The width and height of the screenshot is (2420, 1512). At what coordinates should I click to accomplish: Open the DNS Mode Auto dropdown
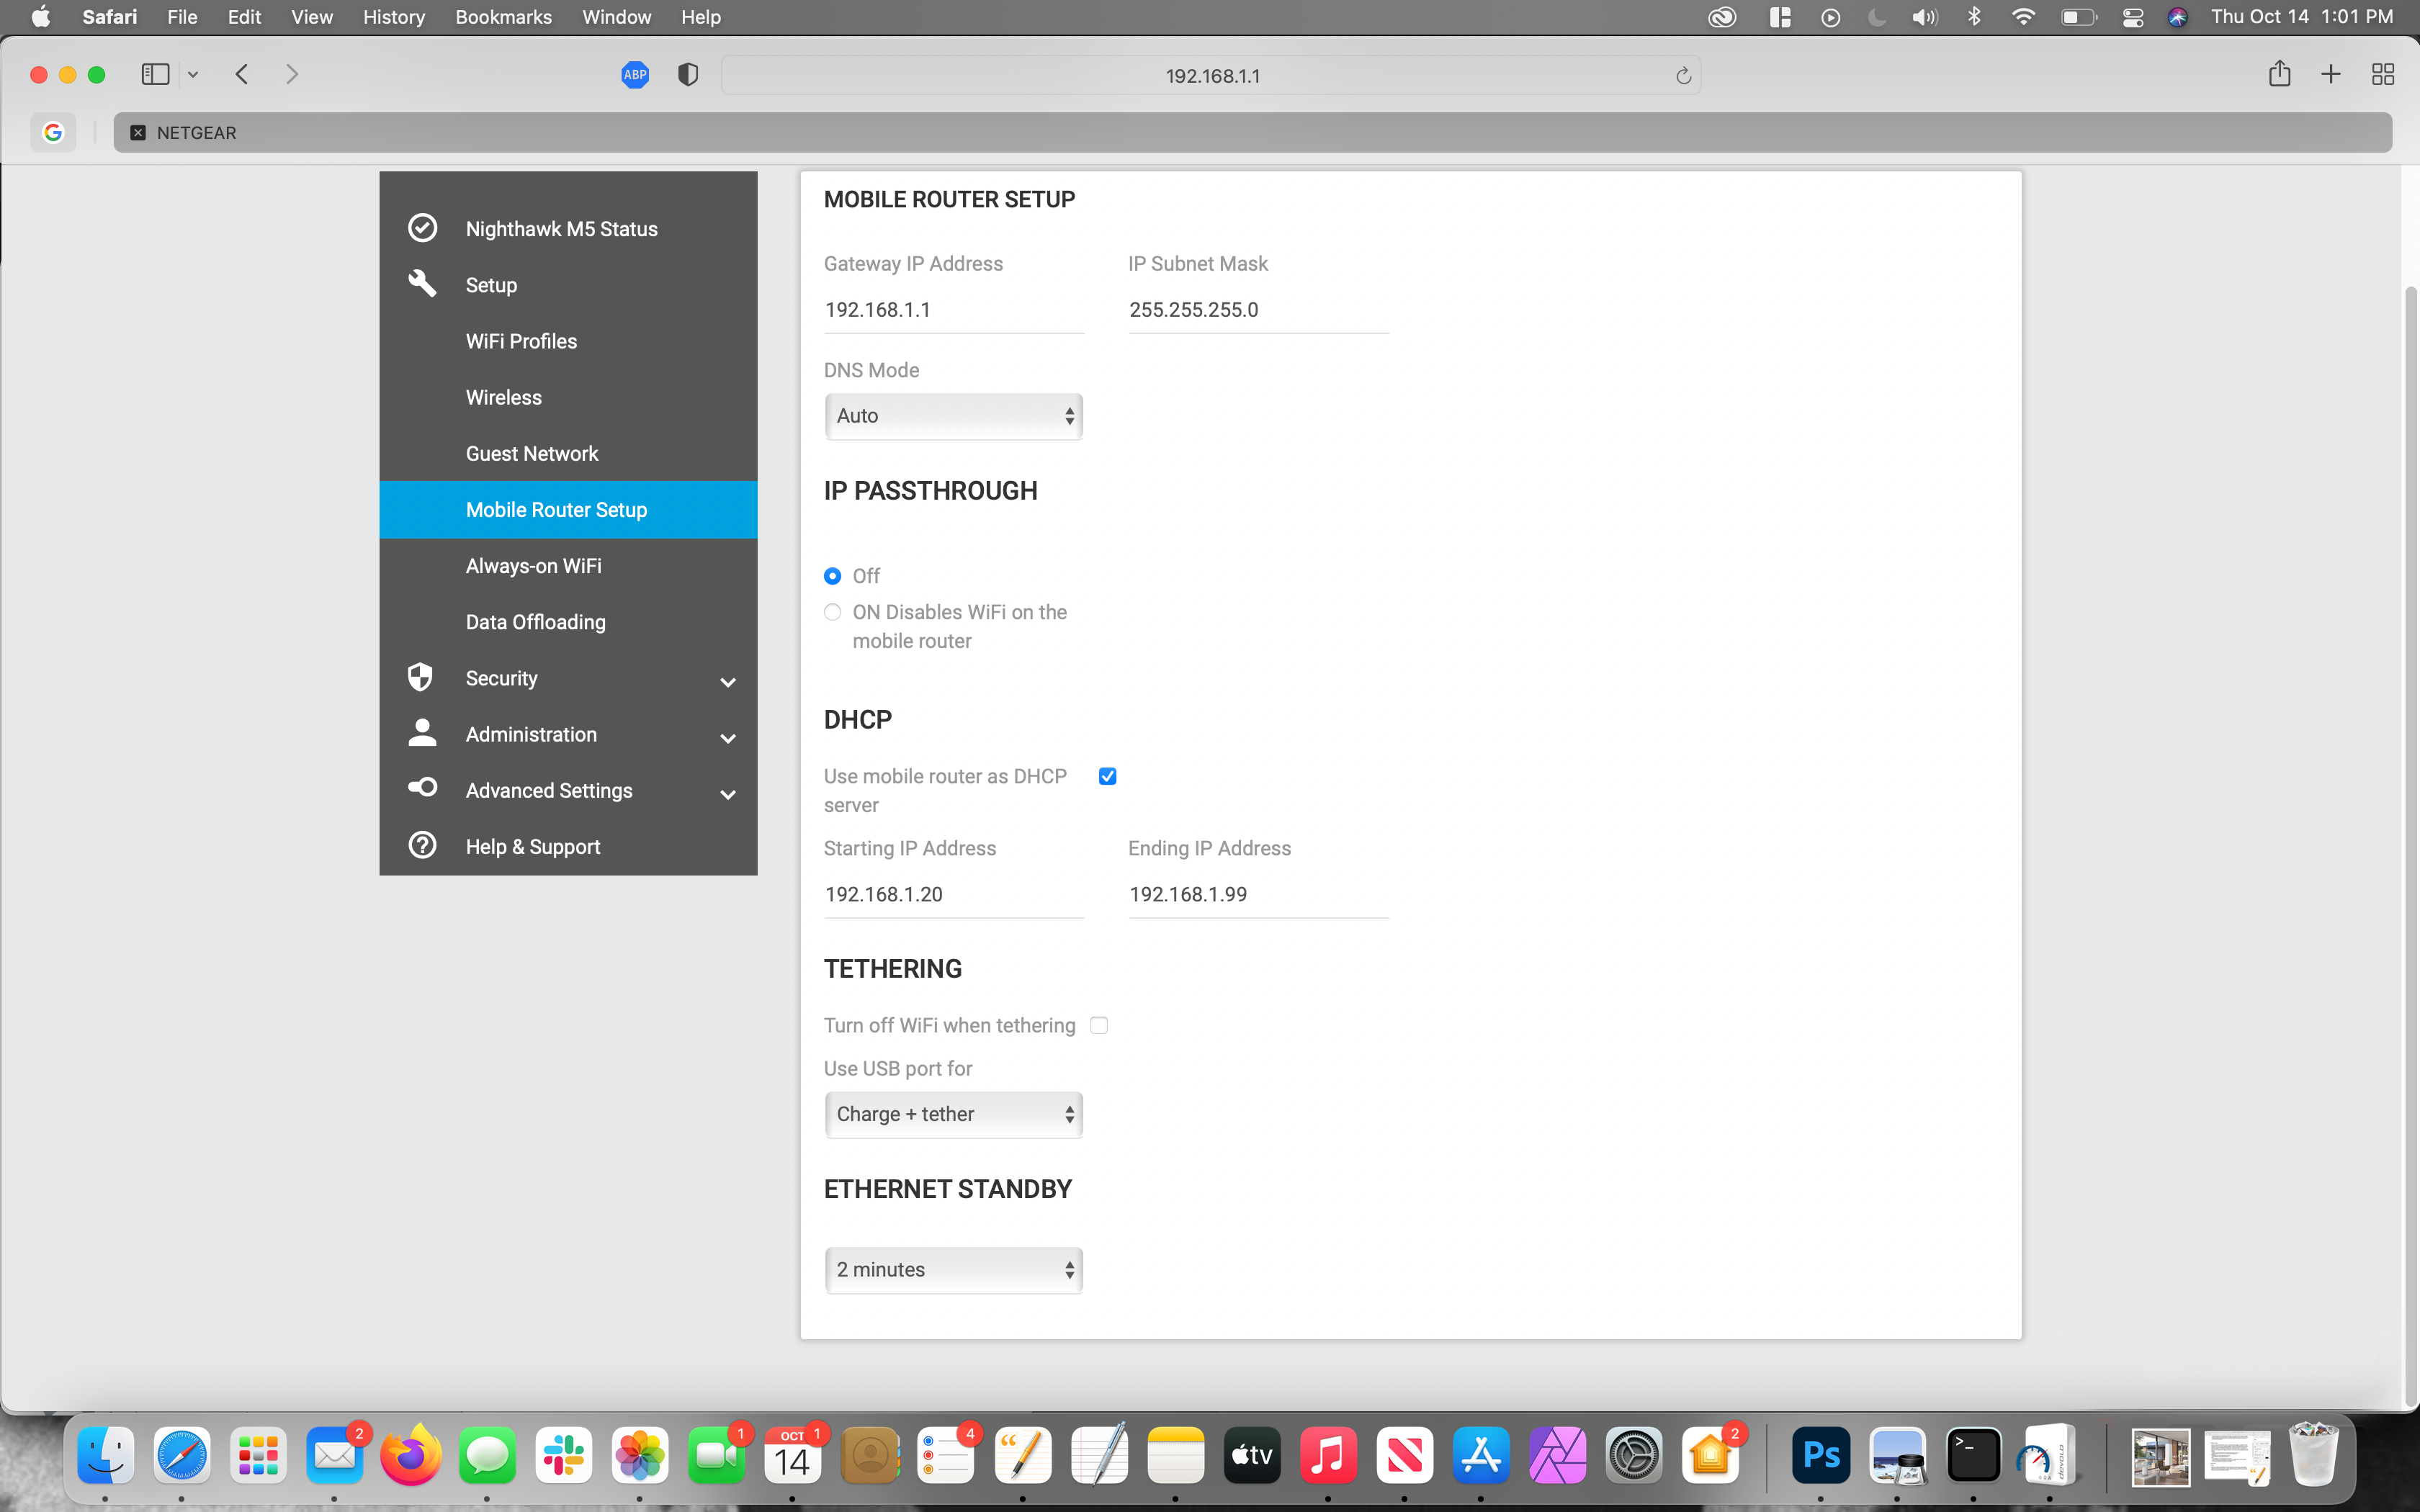(953, 416)
